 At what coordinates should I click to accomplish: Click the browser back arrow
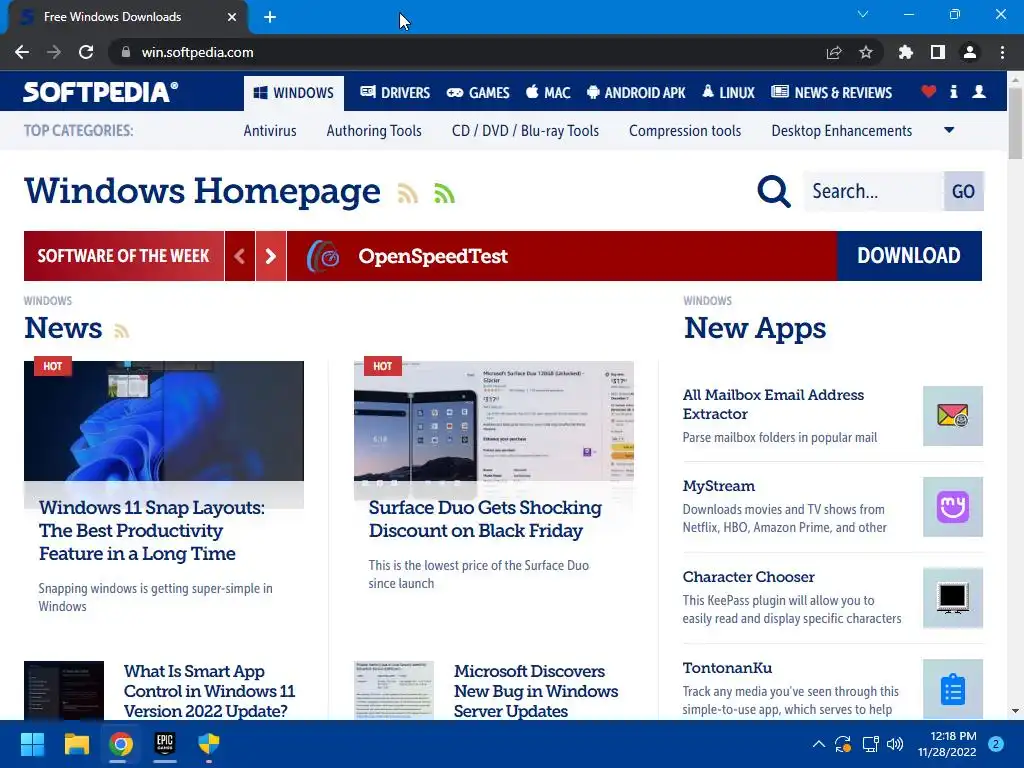tap(22, 52)
